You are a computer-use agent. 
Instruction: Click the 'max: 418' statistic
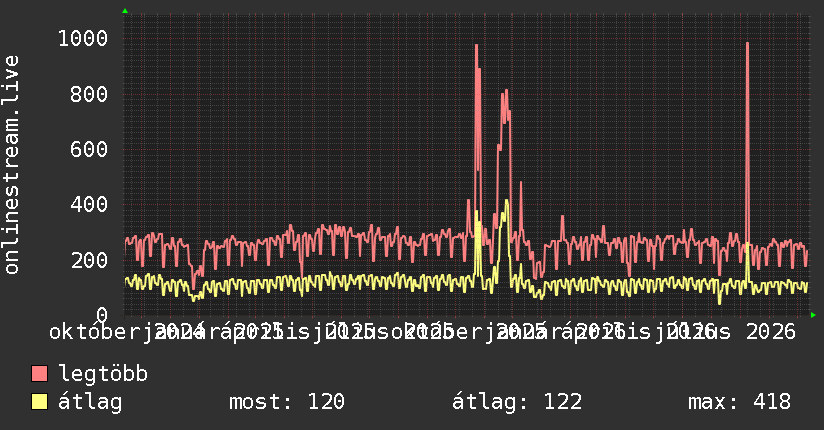[739, 402]
